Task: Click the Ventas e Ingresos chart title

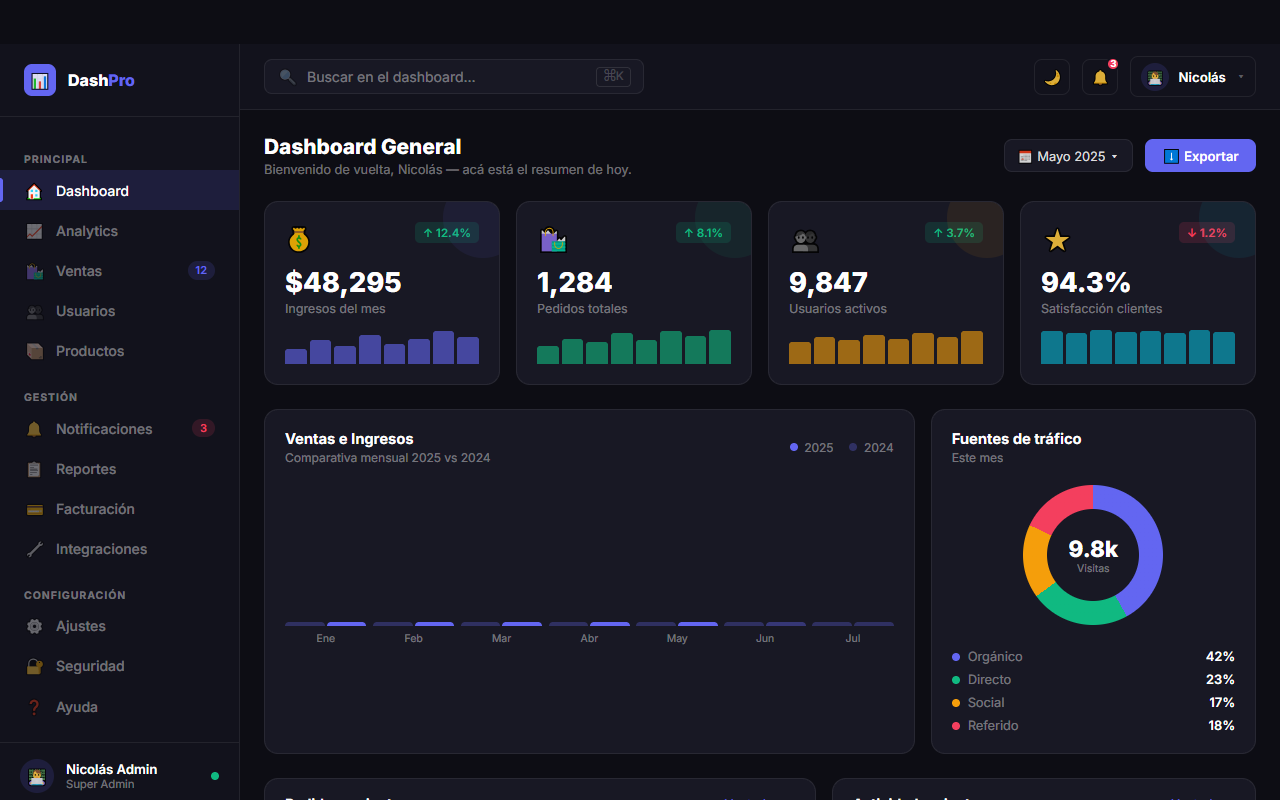Action: pyautogui.click(x=349, y=439)
